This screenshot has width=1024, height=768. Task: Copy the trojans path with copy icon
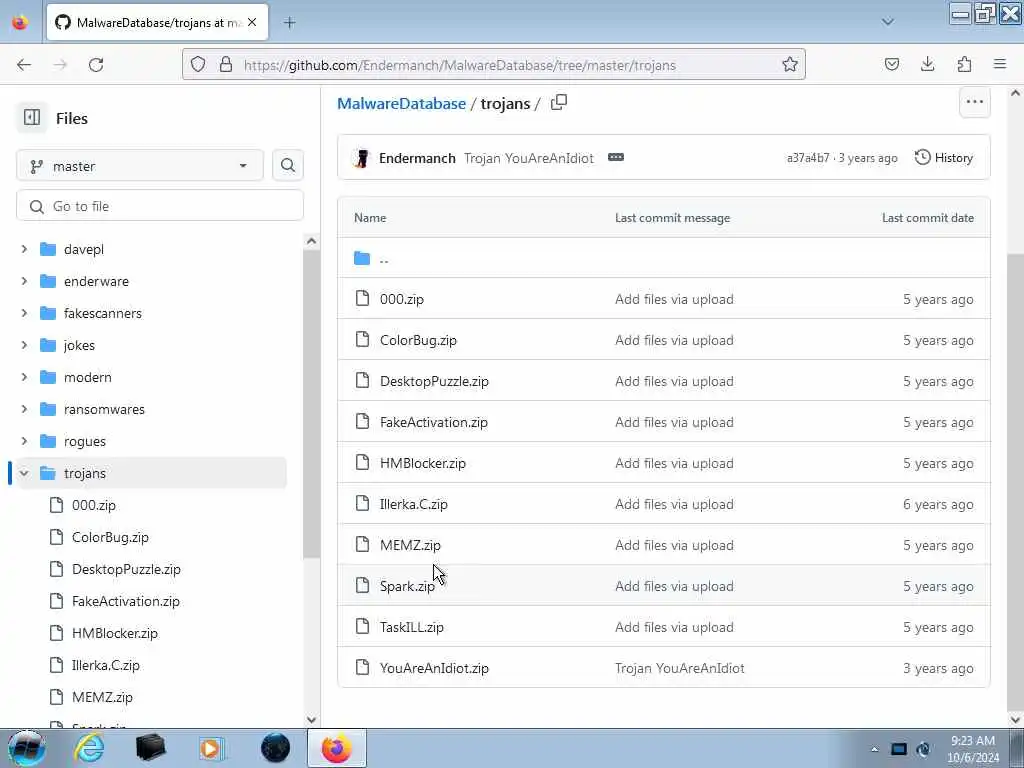559,103
